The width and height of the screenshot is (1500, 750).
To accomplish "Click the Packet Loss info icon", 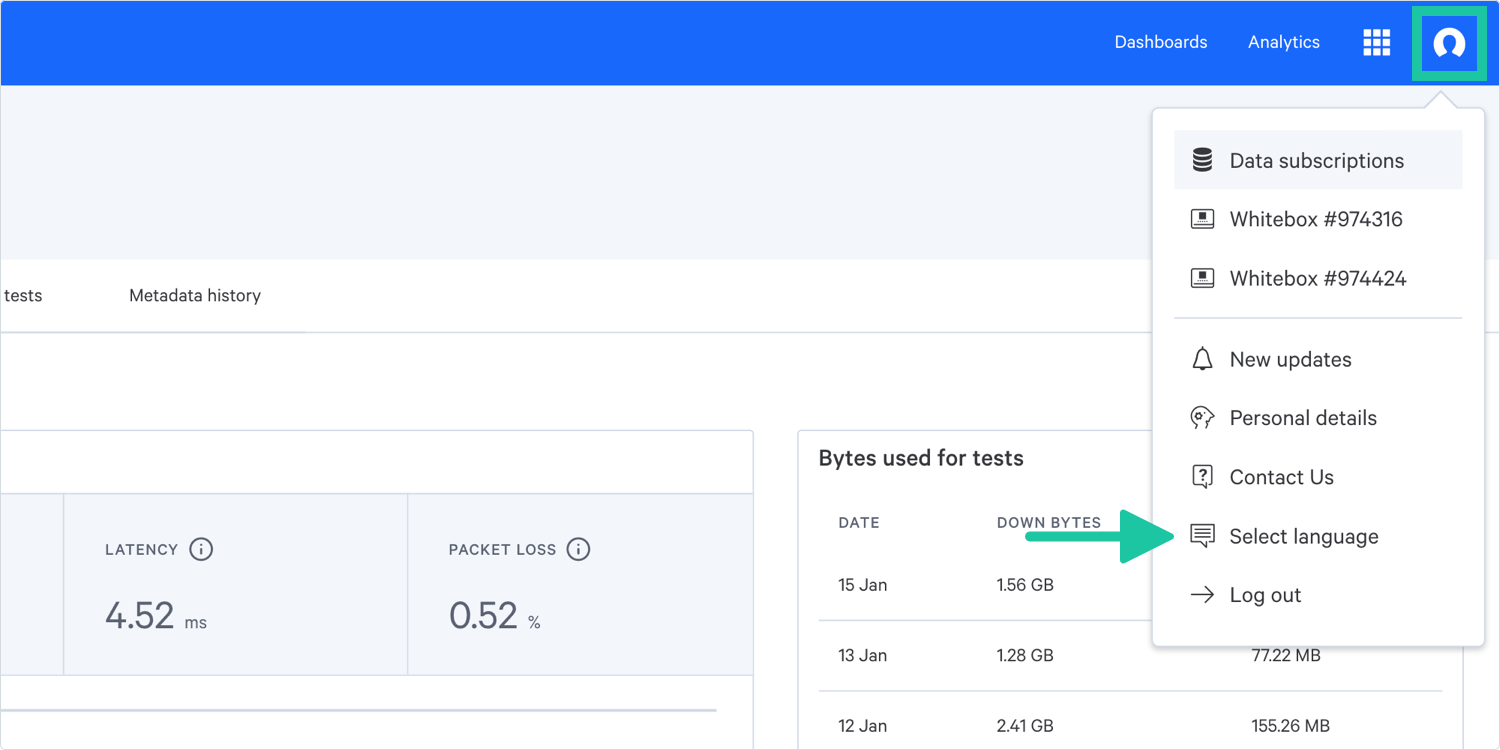I will (578, 549).
